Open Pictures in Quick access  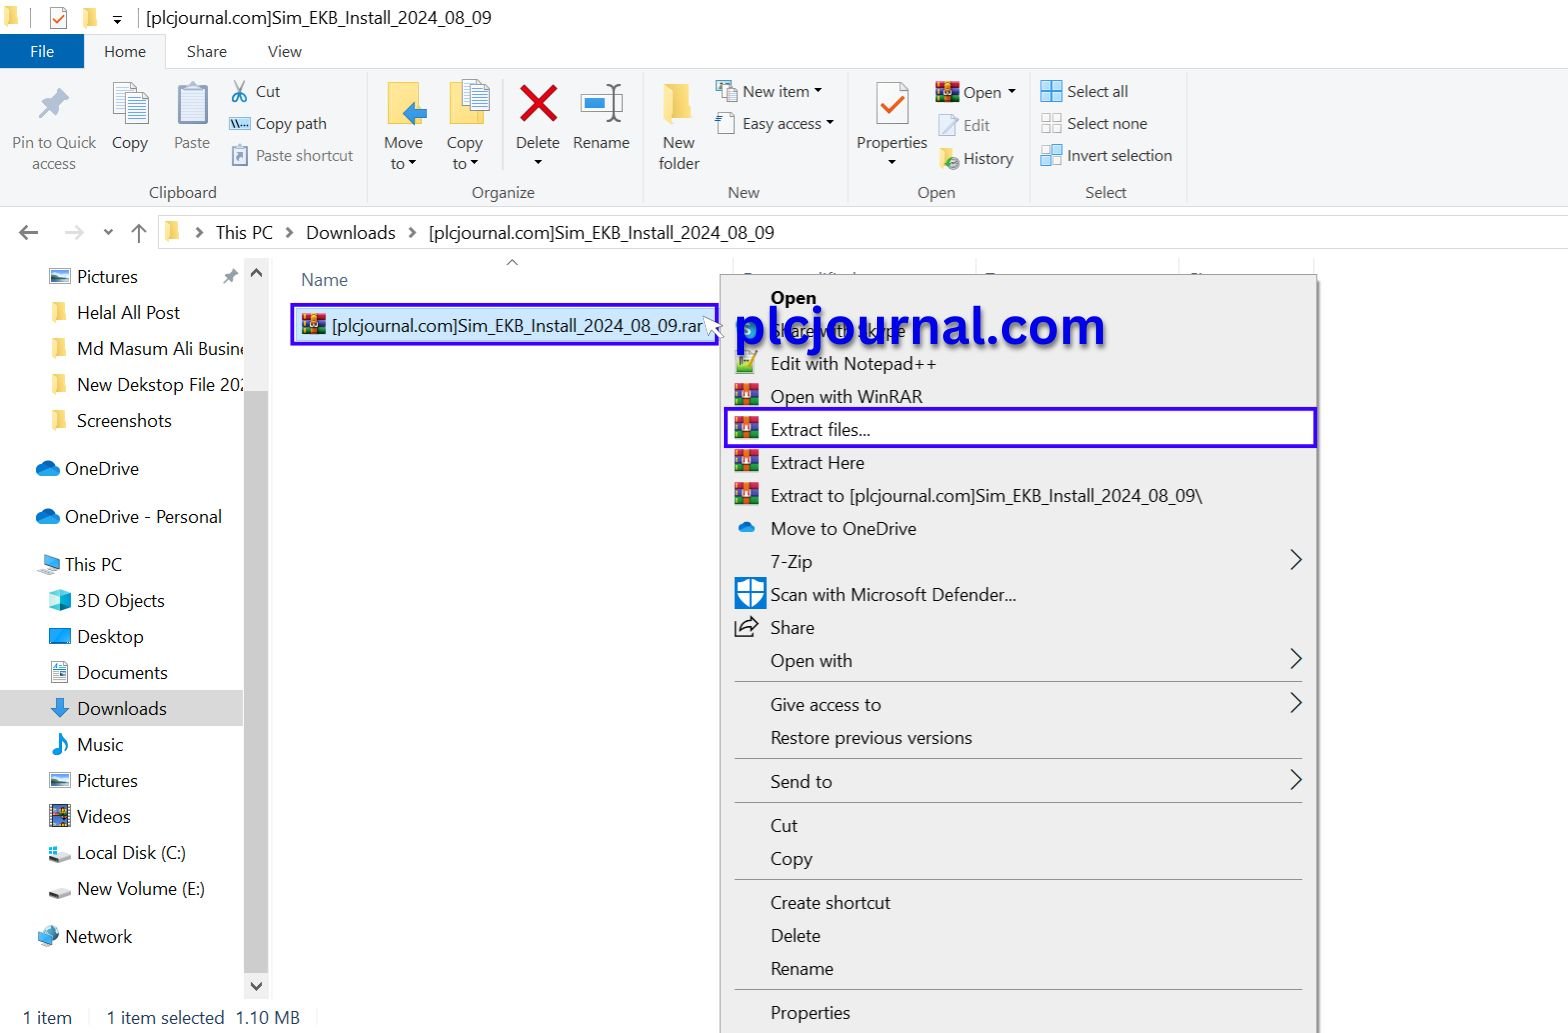[x=107, y=277]
